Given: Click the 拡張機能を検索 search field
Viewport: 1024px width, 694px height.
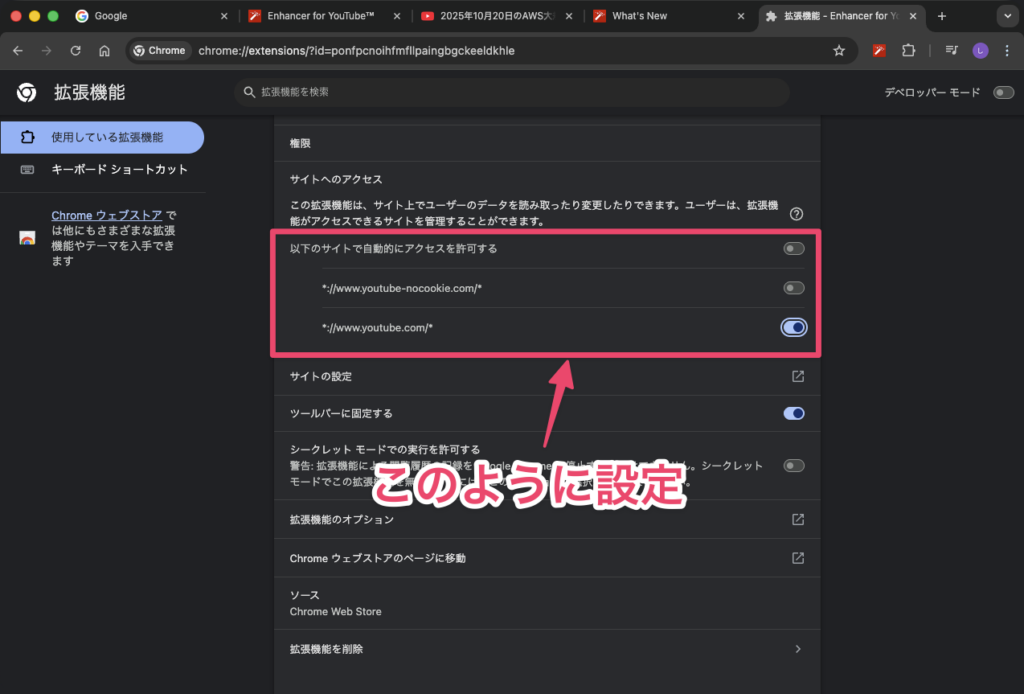Looking at the screenshot, I should (512, 92).
